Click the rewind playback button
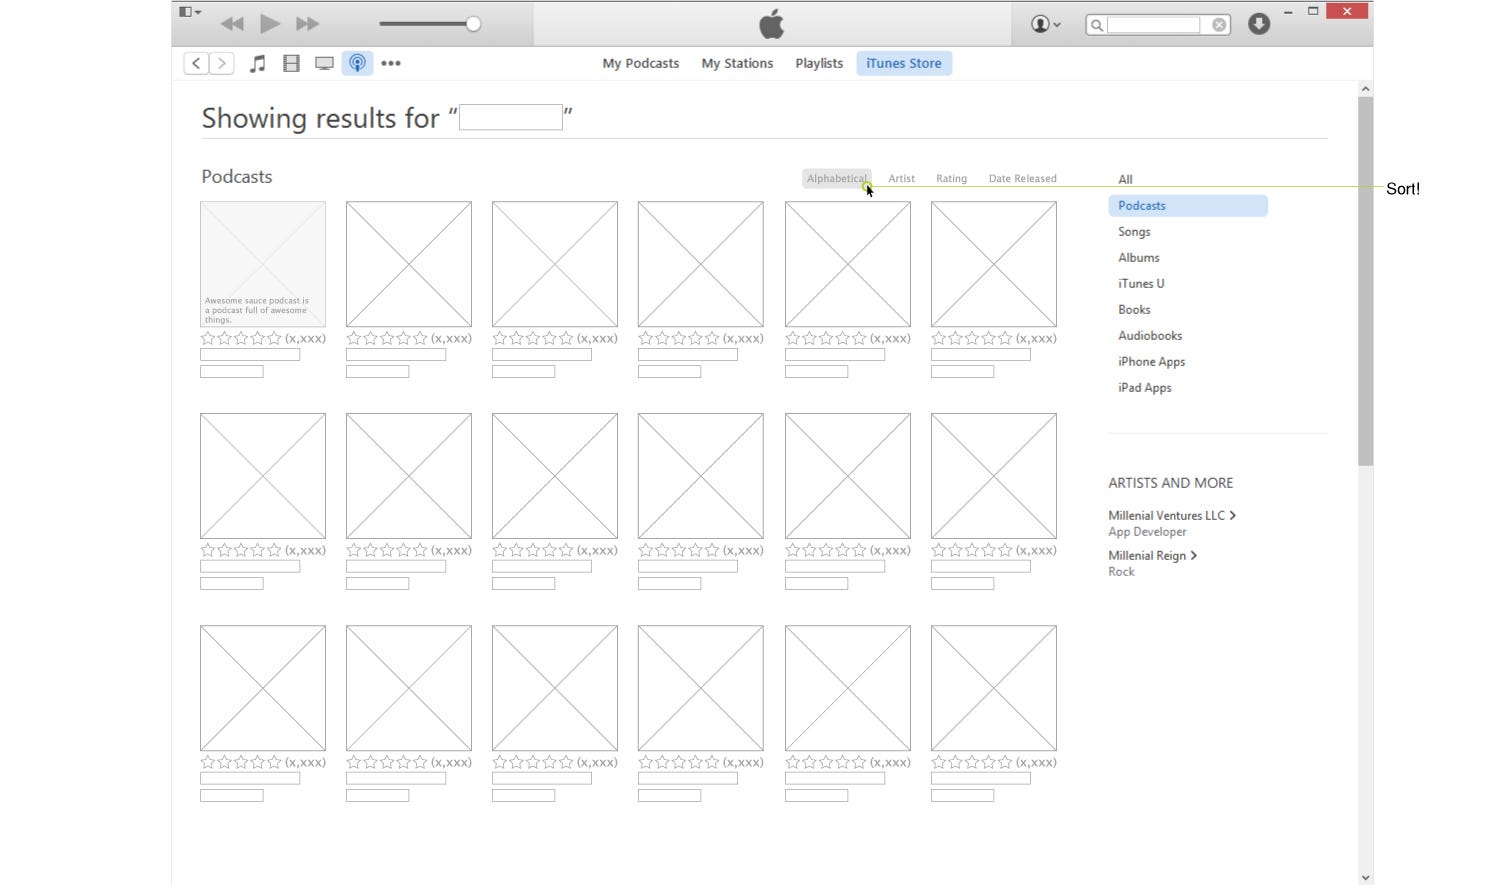Screen dimensions: 1492x885 pos(232,24)
